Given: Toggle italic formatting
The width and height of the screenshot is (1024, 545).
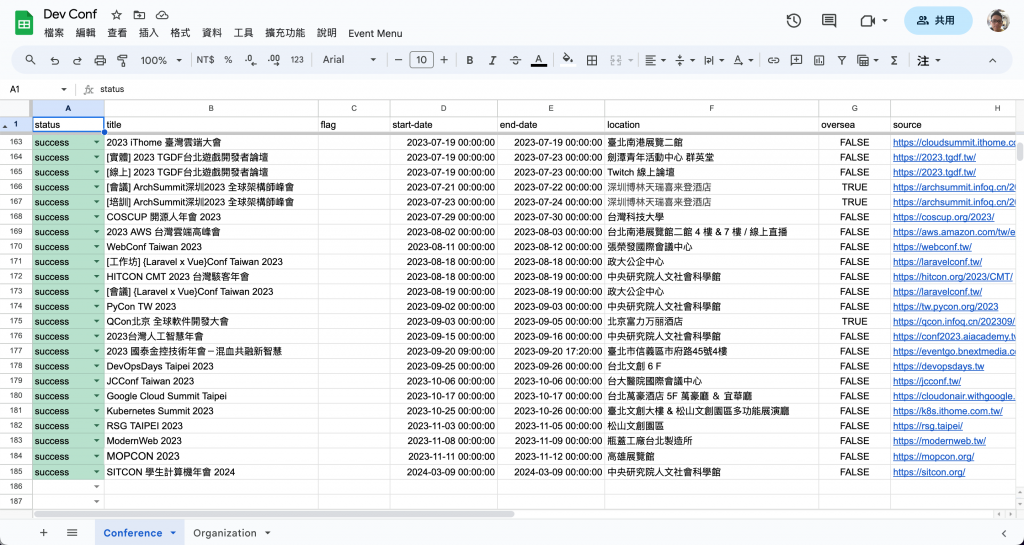Looking at the screenshot, I should click(x=492, y=60).
